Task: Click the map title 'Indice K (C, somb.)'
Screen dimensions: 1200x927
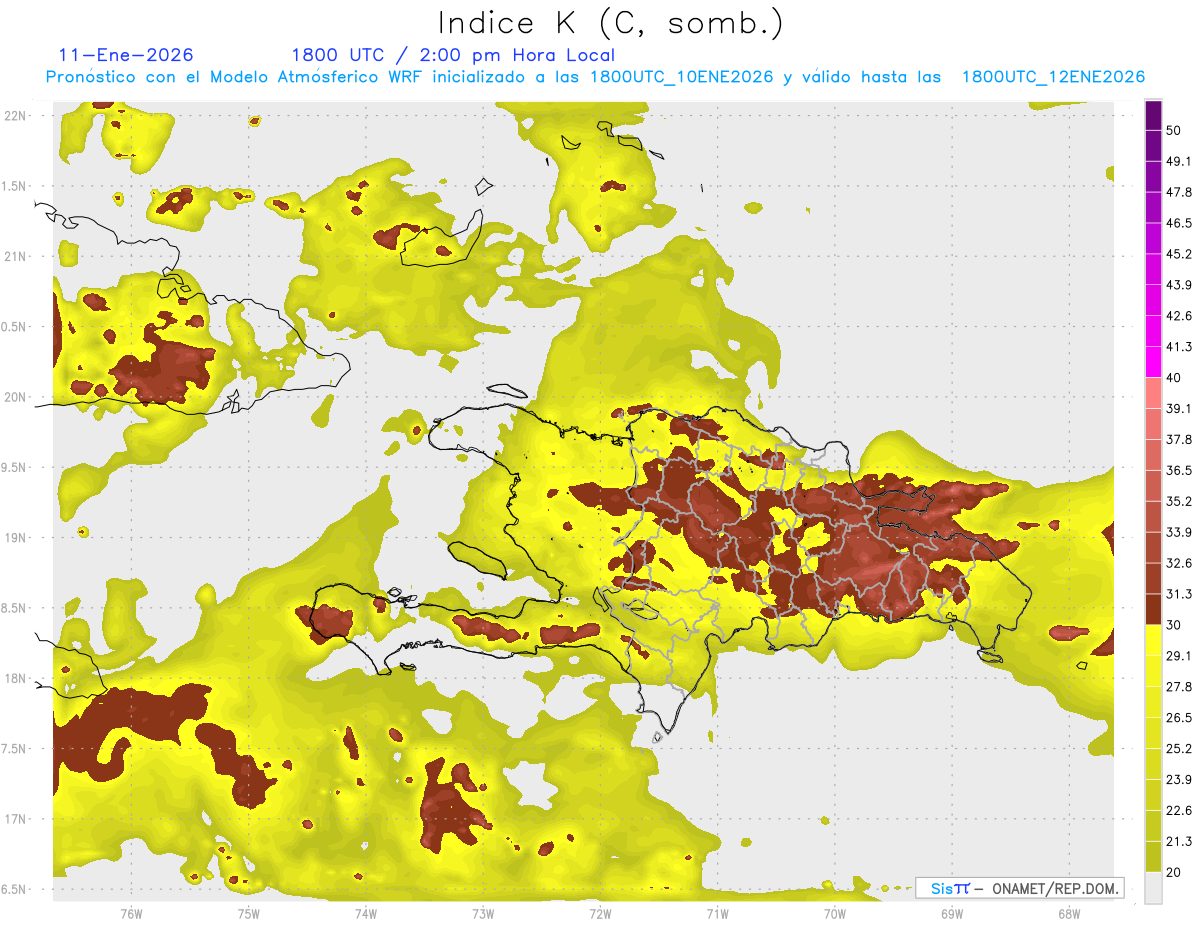Action: click(611, 24)
